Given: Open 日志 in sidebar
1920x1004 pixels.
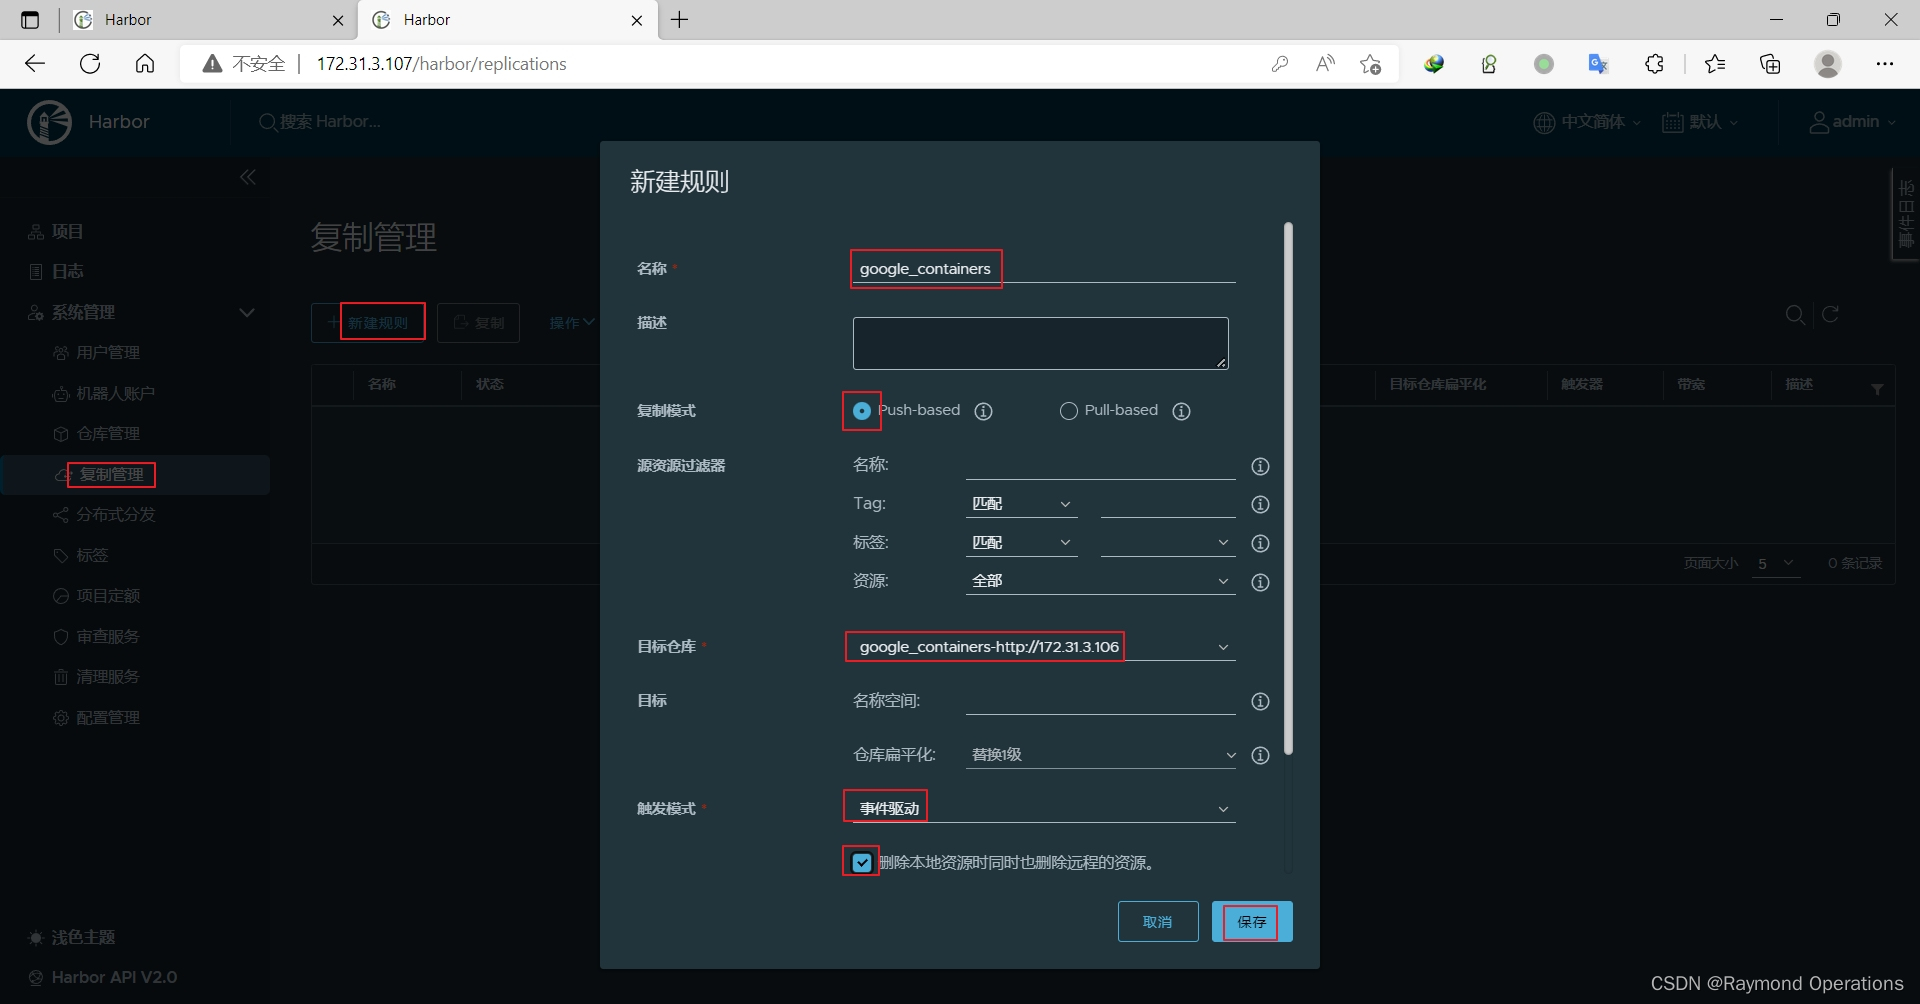Looking at the screenshot, I should (x=67, y=271).
